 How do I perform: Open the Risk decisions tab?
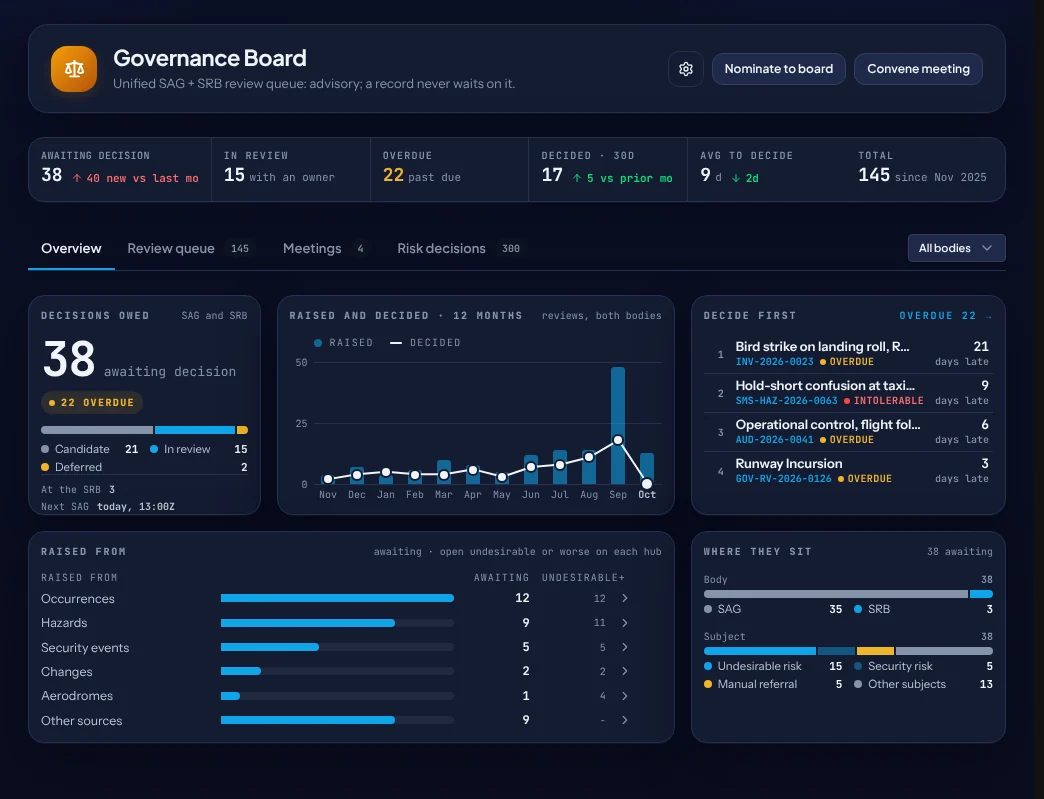point(459,248)
